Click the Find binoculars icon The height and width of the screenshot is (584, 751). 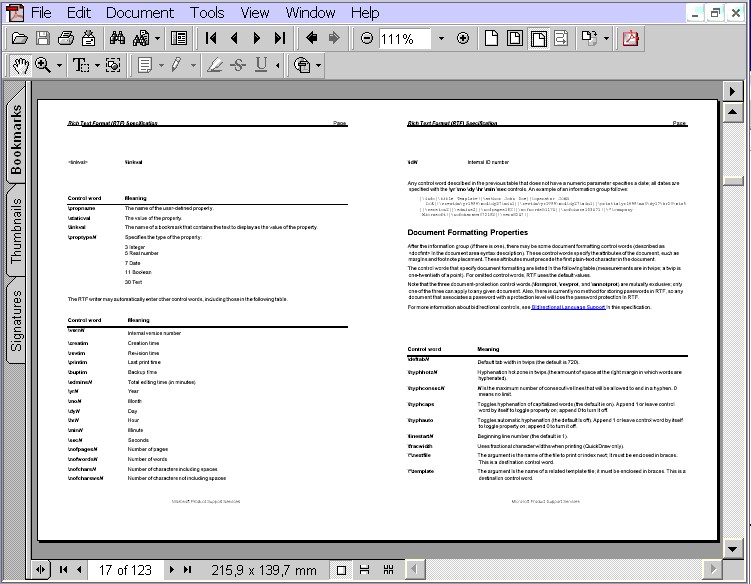coord(116,39)
